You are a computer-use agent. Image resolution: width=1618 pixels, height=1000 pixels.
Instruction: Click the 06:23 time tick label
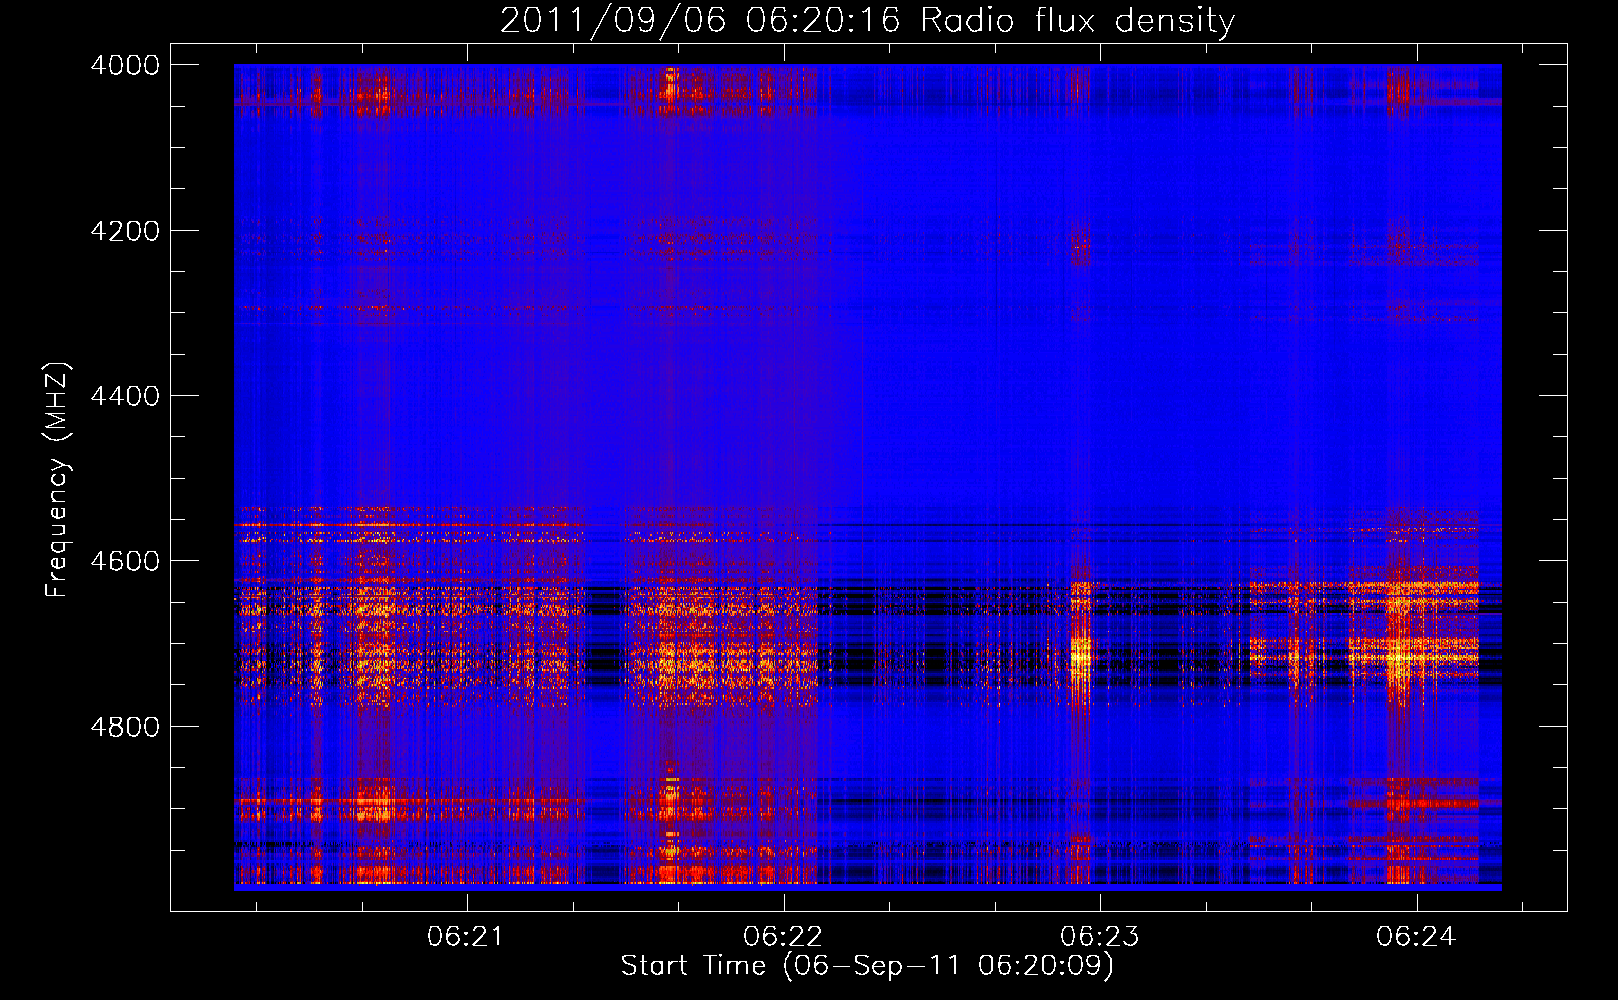[1099, 937]
